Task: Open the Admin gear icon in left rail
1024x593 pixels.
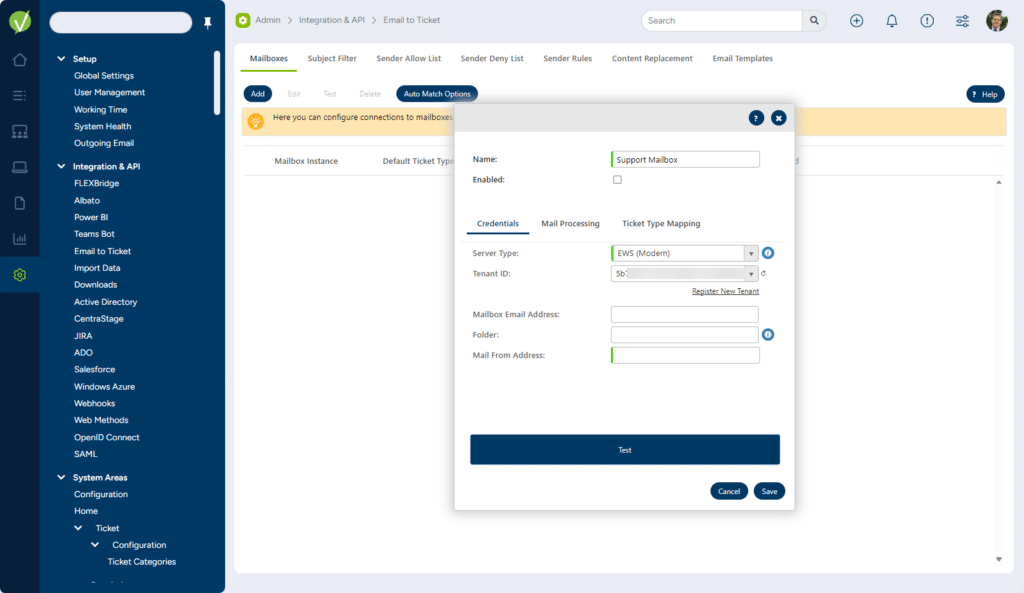Action: 19,275
